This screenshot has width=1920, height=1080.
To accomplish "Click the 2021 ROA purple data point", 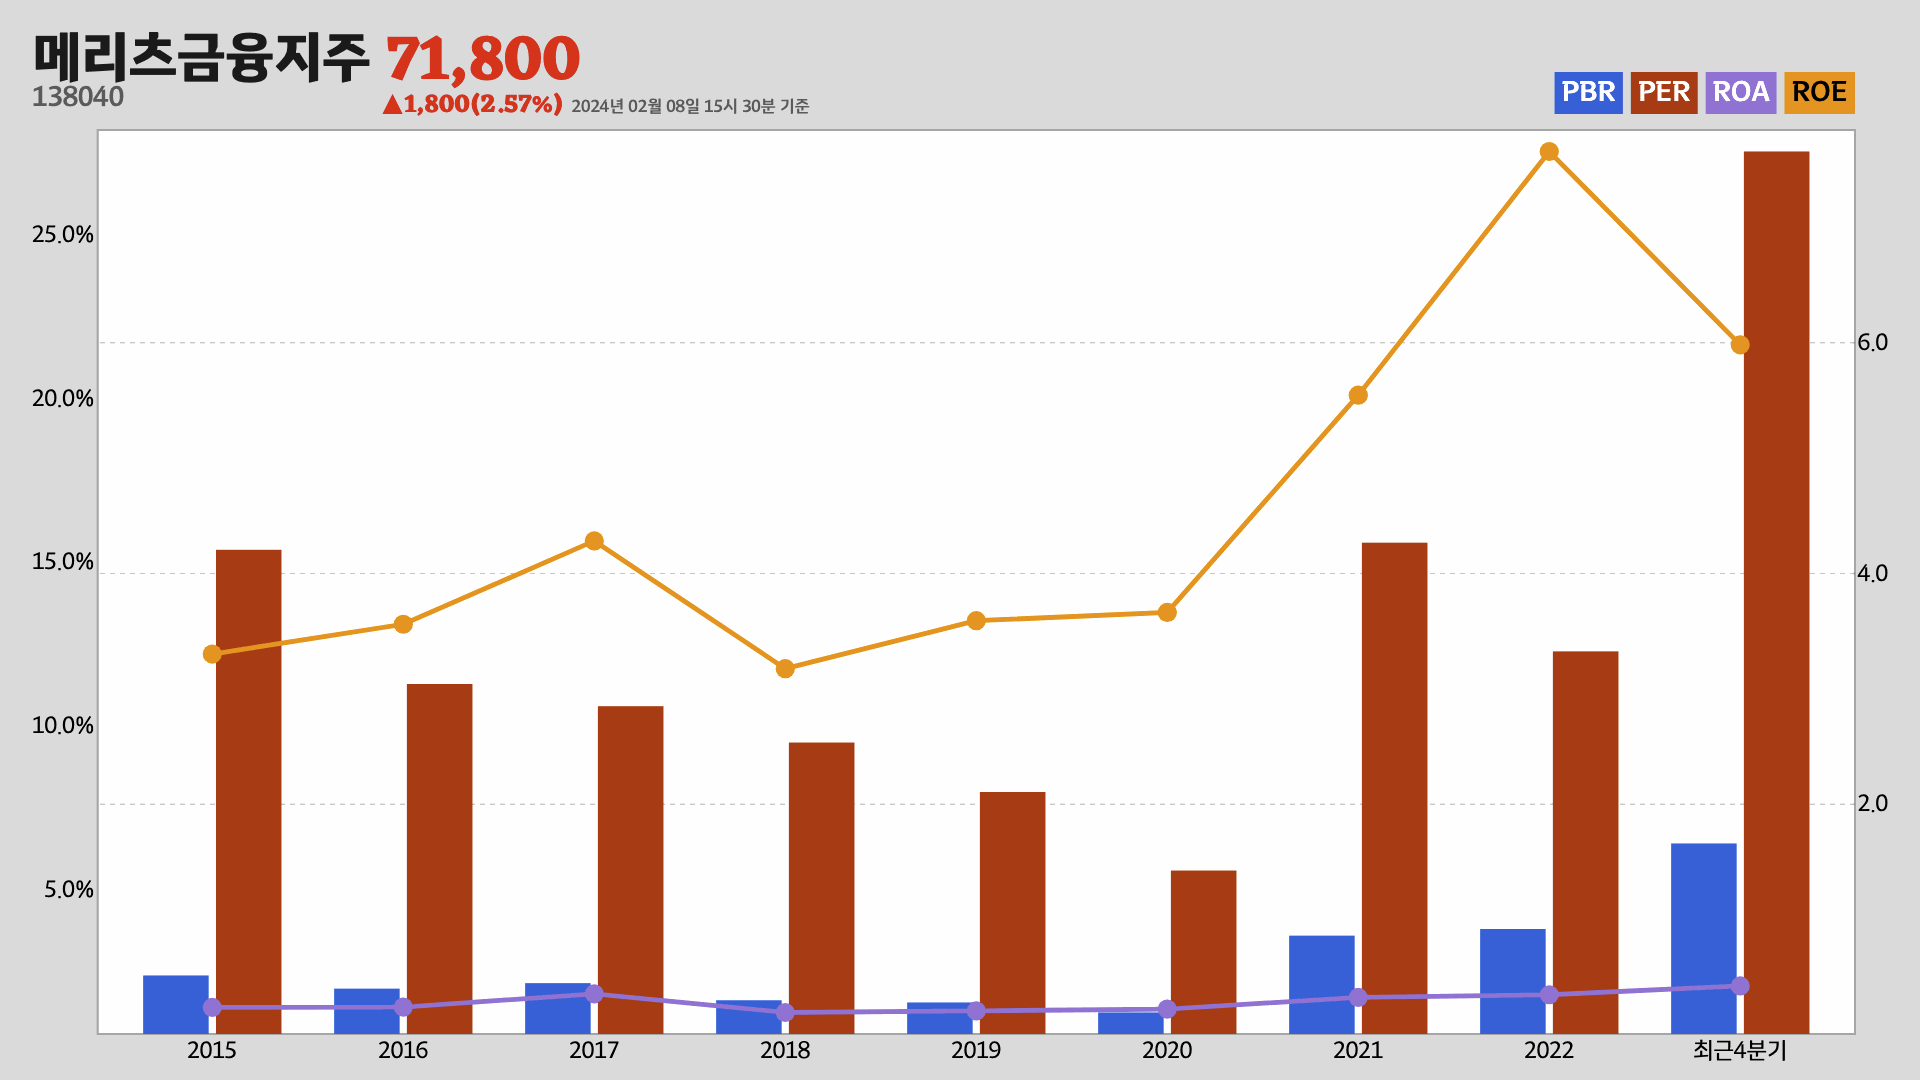I will [1358, 997].
